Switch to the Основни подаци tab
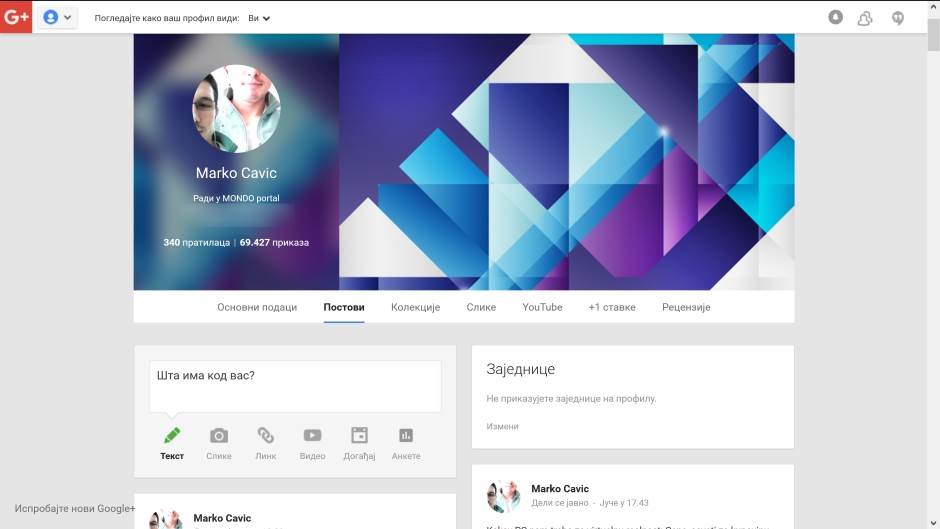 point(257,307)
